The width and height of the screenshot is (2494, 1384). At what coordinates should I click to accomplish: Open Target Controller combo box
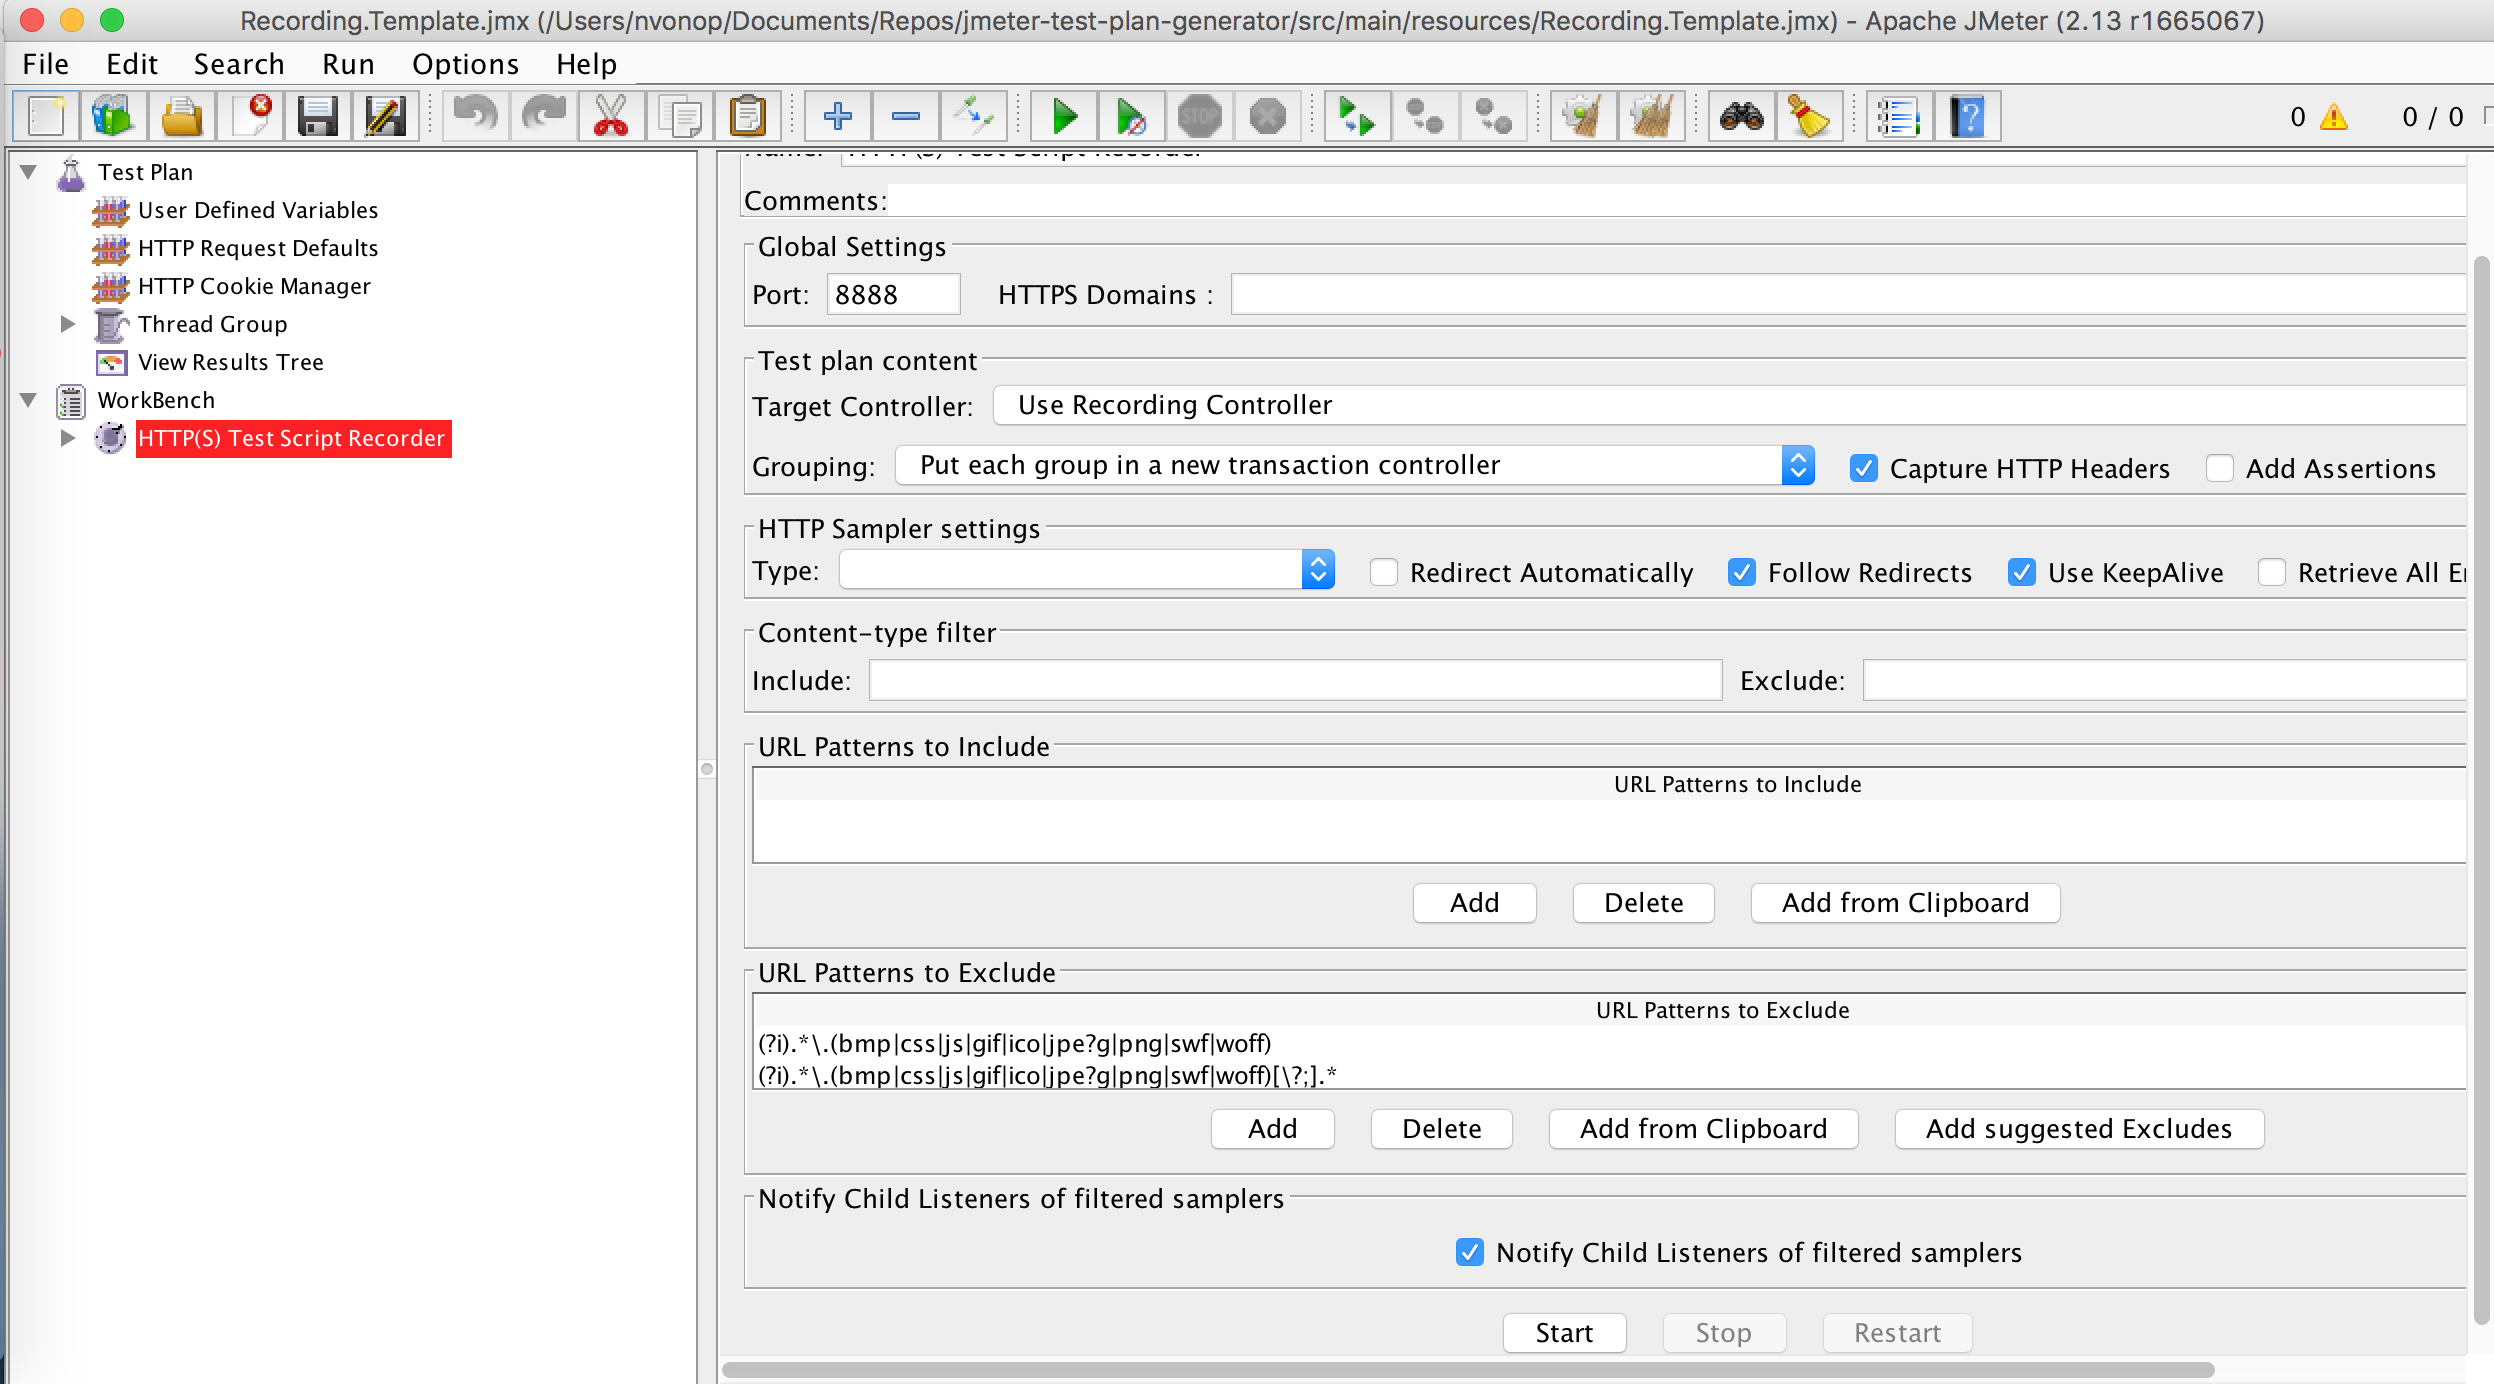tap(1728, 405)
